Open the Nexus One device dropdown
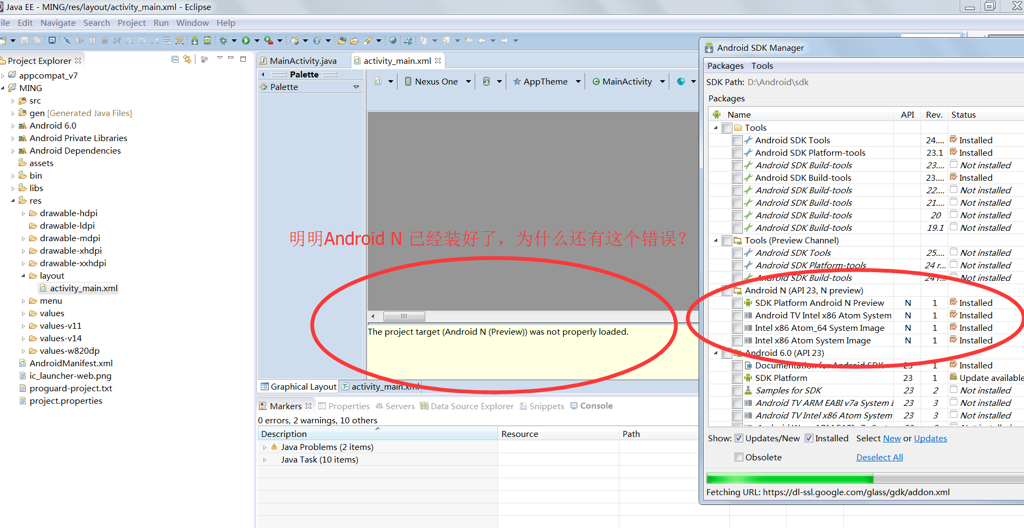Viewport: 1024px width, 528px height. (468, 82)
